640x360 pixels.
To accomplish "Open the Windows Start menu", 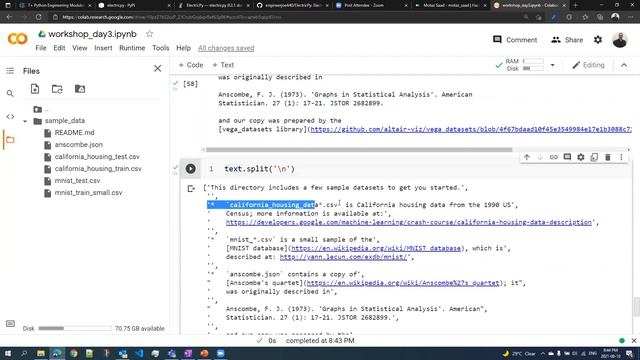I will click(x=8, y=353).
